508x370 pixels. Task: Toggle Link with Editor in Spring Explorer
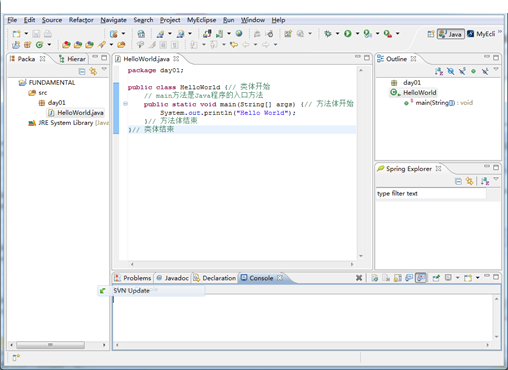[x=469, y=181]
